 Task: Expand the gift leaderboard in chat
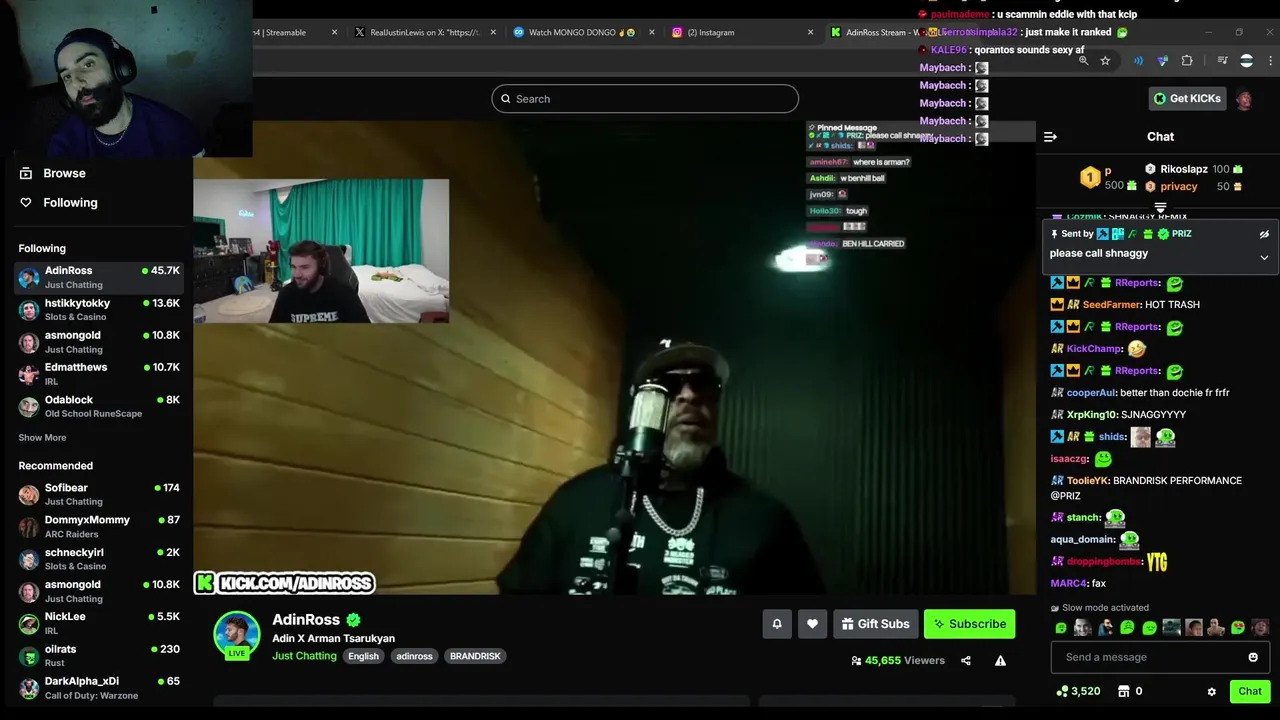[1160, 208]
